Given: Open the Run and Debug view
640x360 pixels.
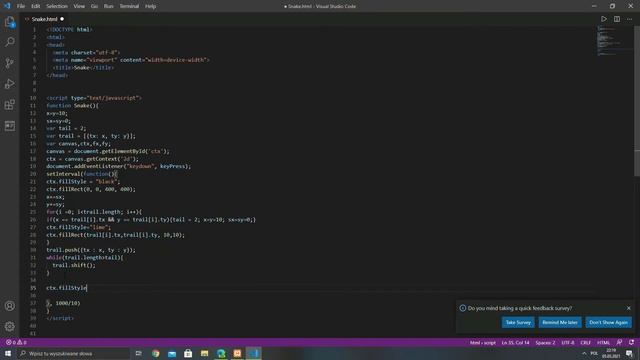Looking at the screenshot, I should (x=10, y=84).
